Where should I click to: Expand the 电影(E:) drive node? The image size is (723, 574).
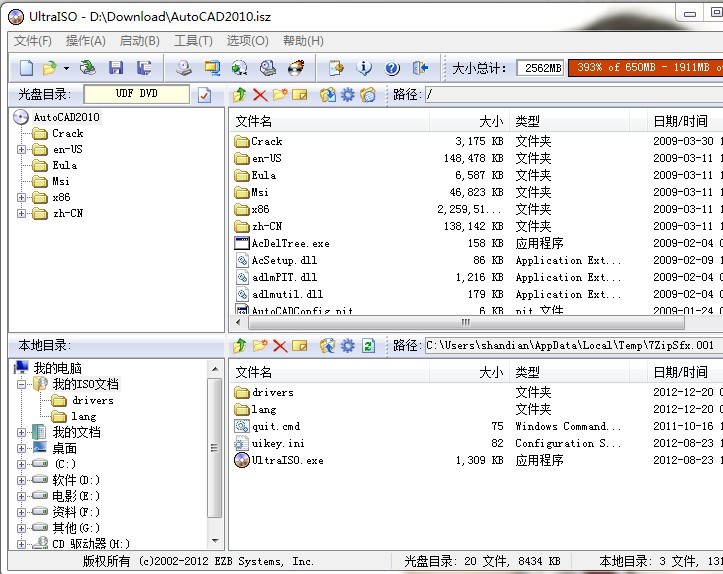[21, 496]
